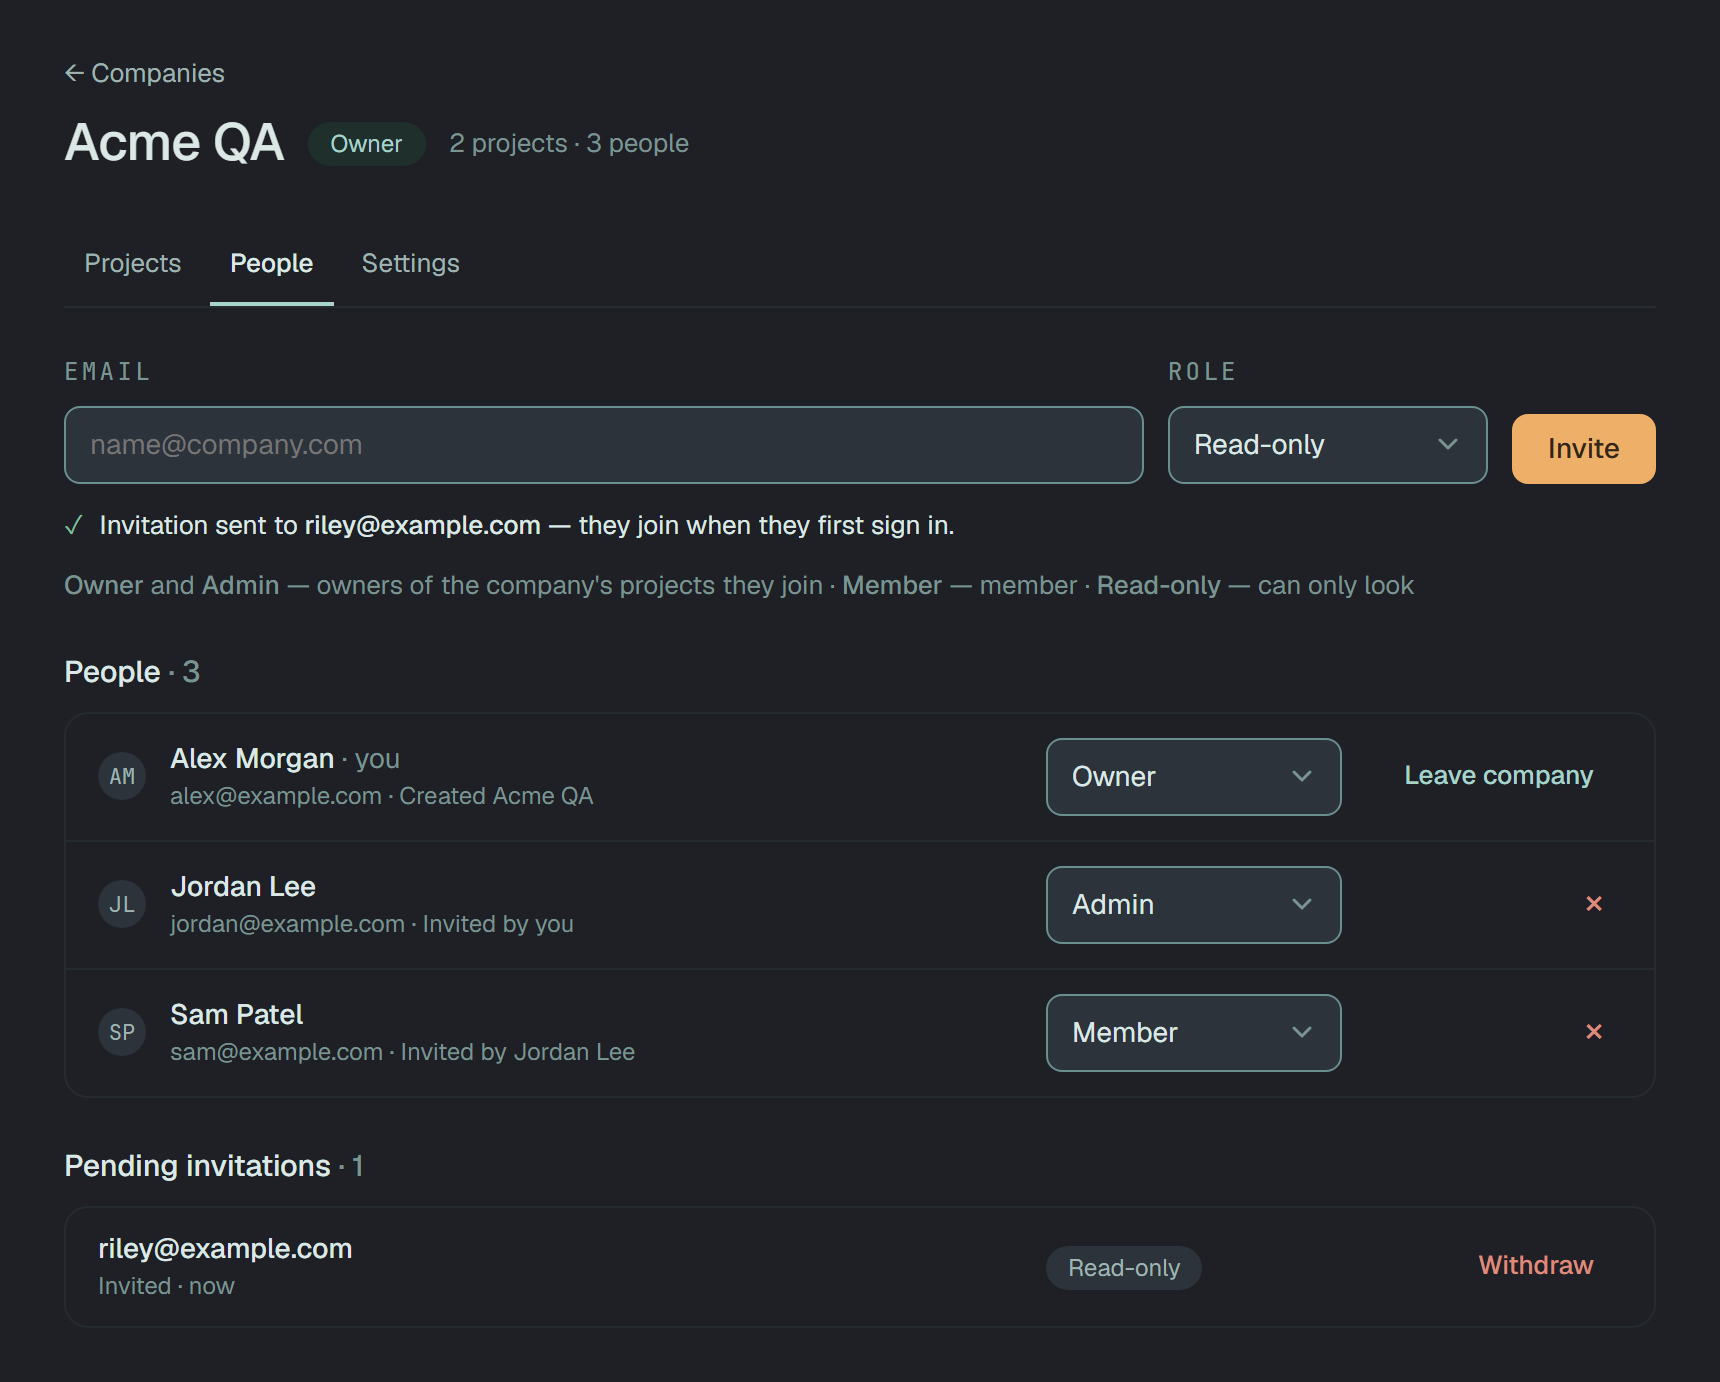Click Leave company link
The image size is (1720, 1382).
(x=1498, y=776)
